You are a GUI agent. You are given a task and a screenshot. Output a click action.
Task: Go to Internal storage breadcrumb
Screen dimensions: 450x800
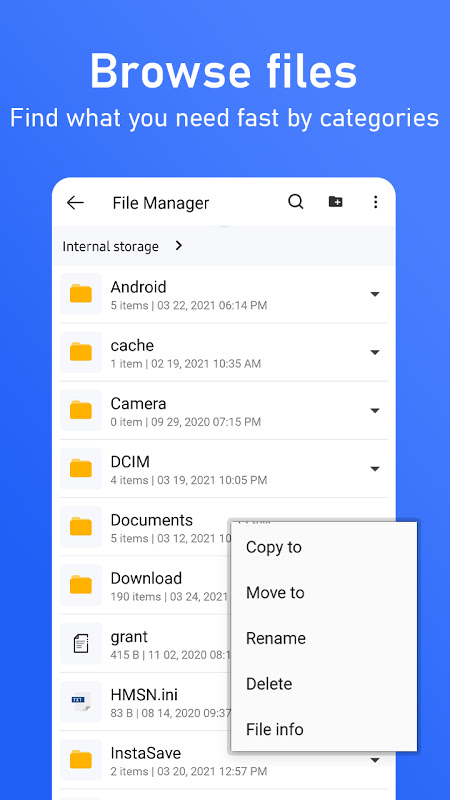click(x=110, y=246)
